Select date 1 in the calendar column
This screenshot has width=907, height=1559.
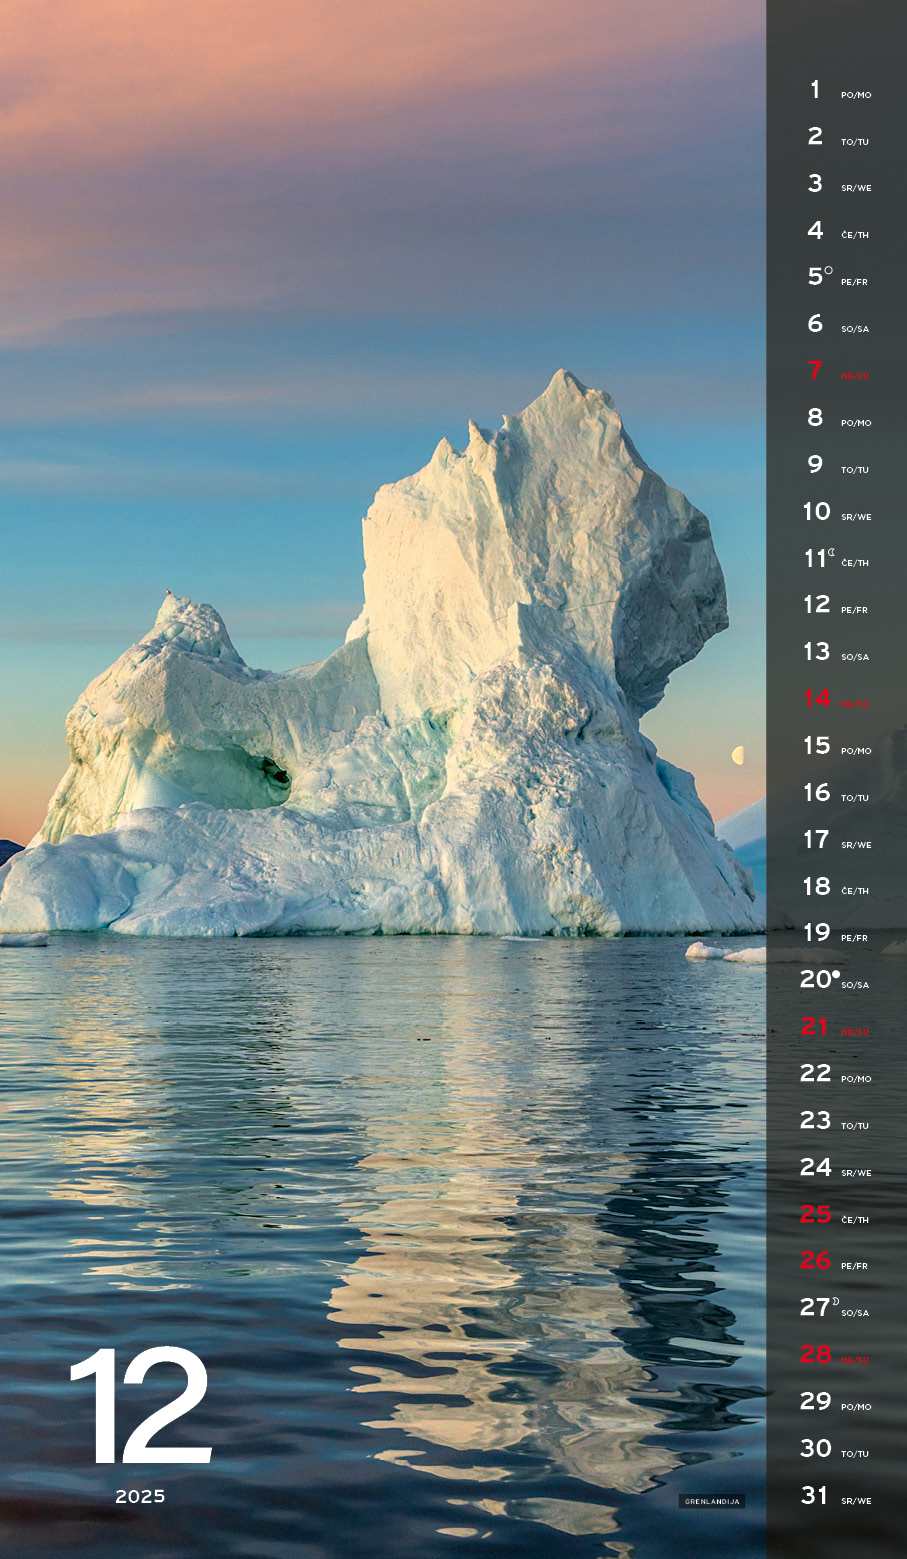pos(815,90)
